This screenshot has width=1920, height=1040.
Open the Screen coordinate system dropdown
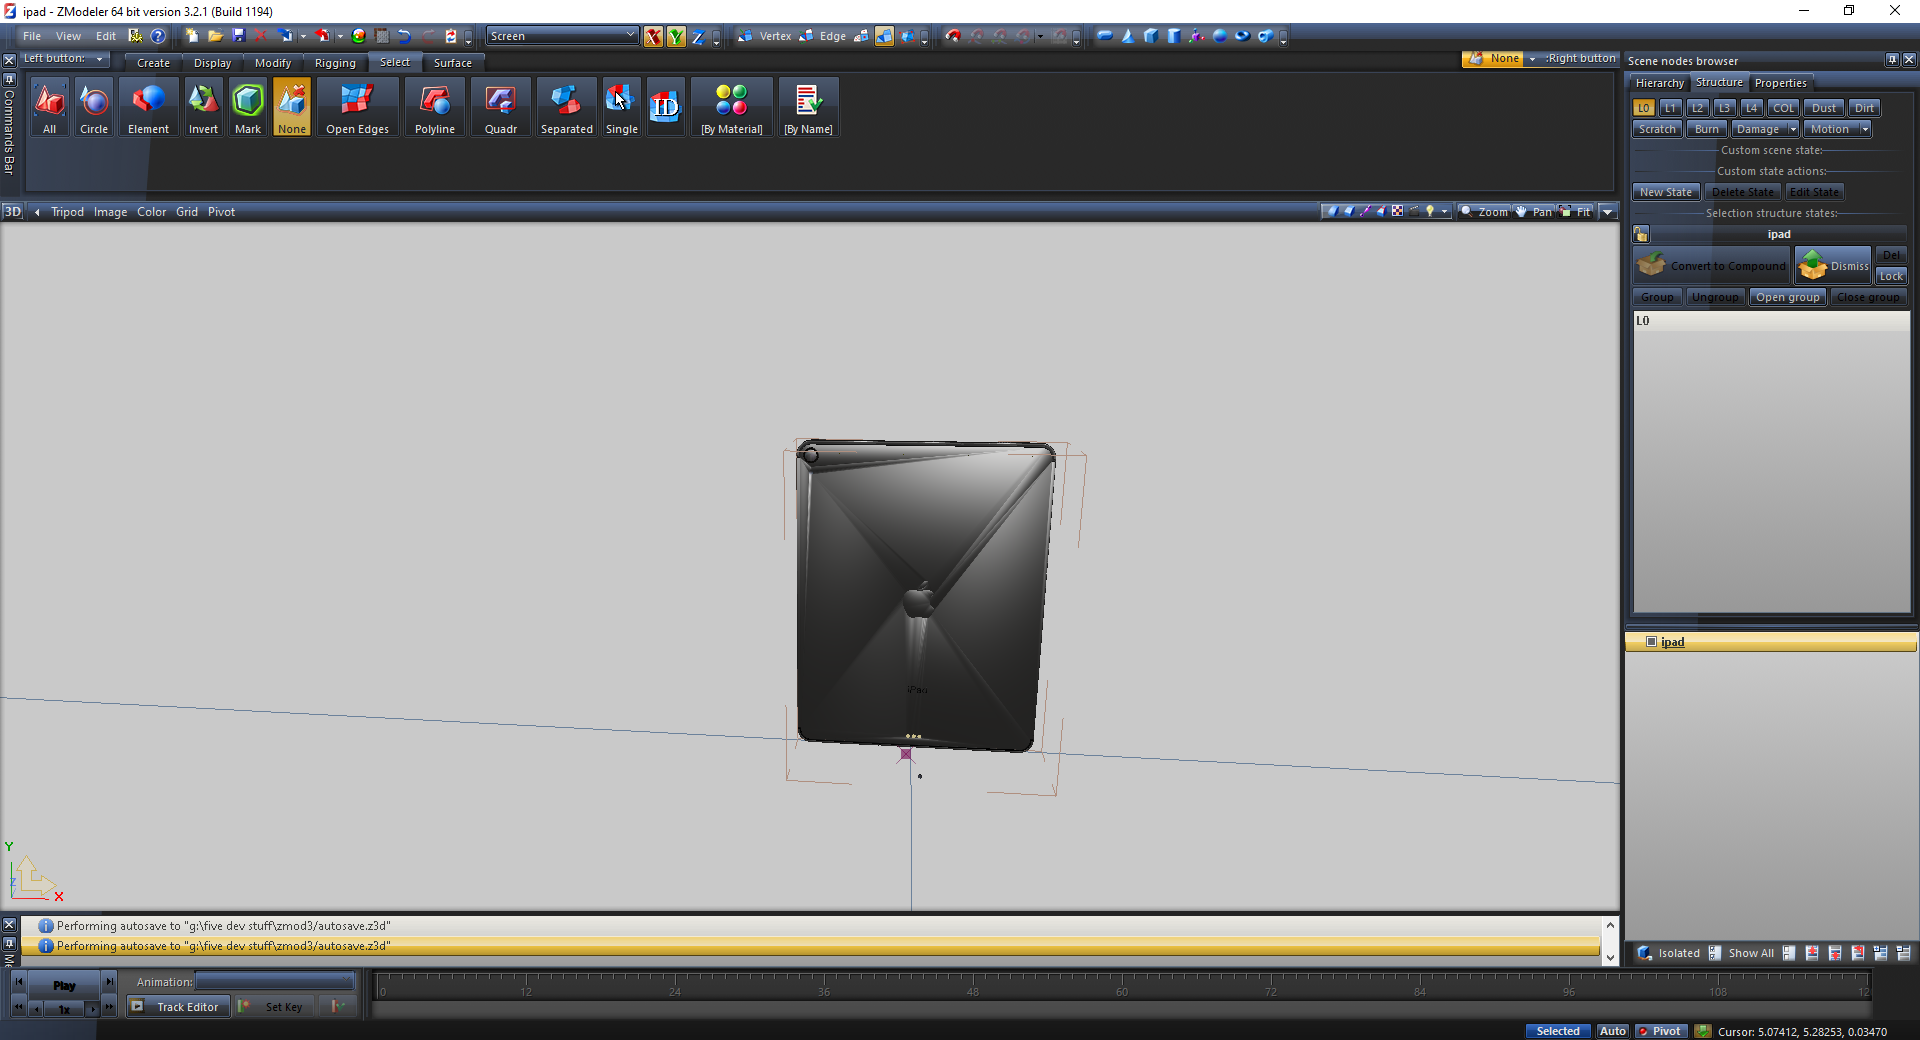[562, 36]
